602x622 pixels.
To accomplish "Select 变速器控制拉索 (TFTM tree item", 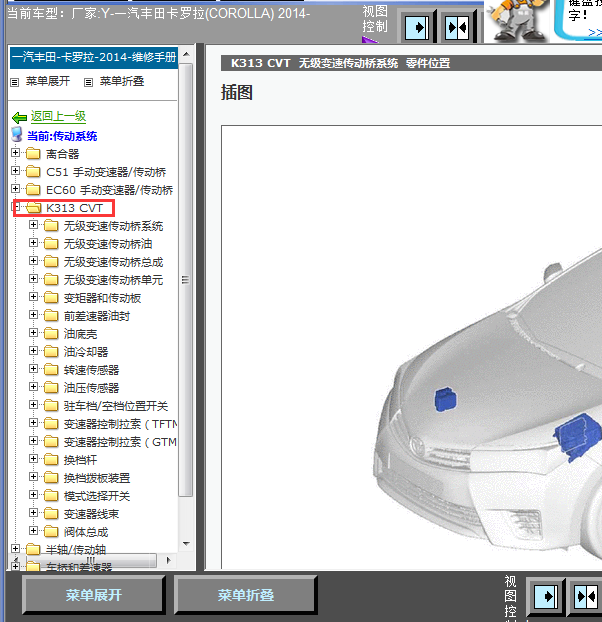I will click(x=121, y=424).
